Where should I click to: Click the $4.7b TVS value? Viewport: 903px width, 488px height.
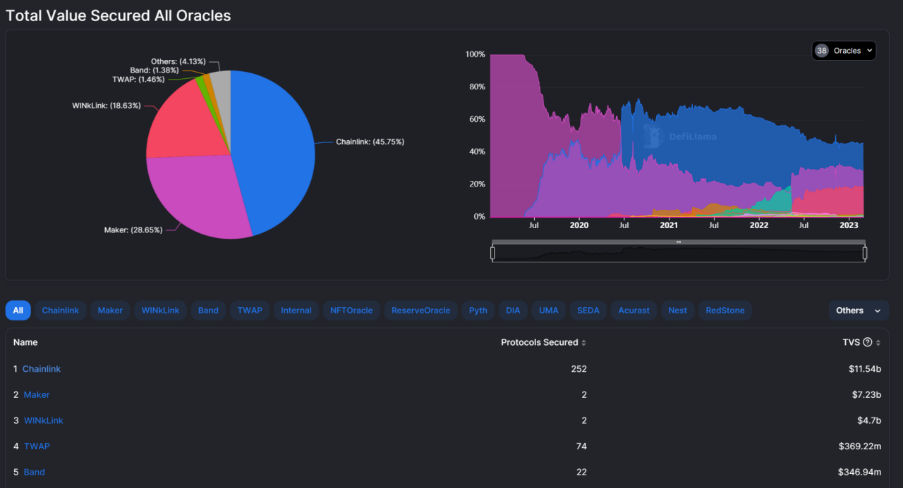(x=869, y=421)
